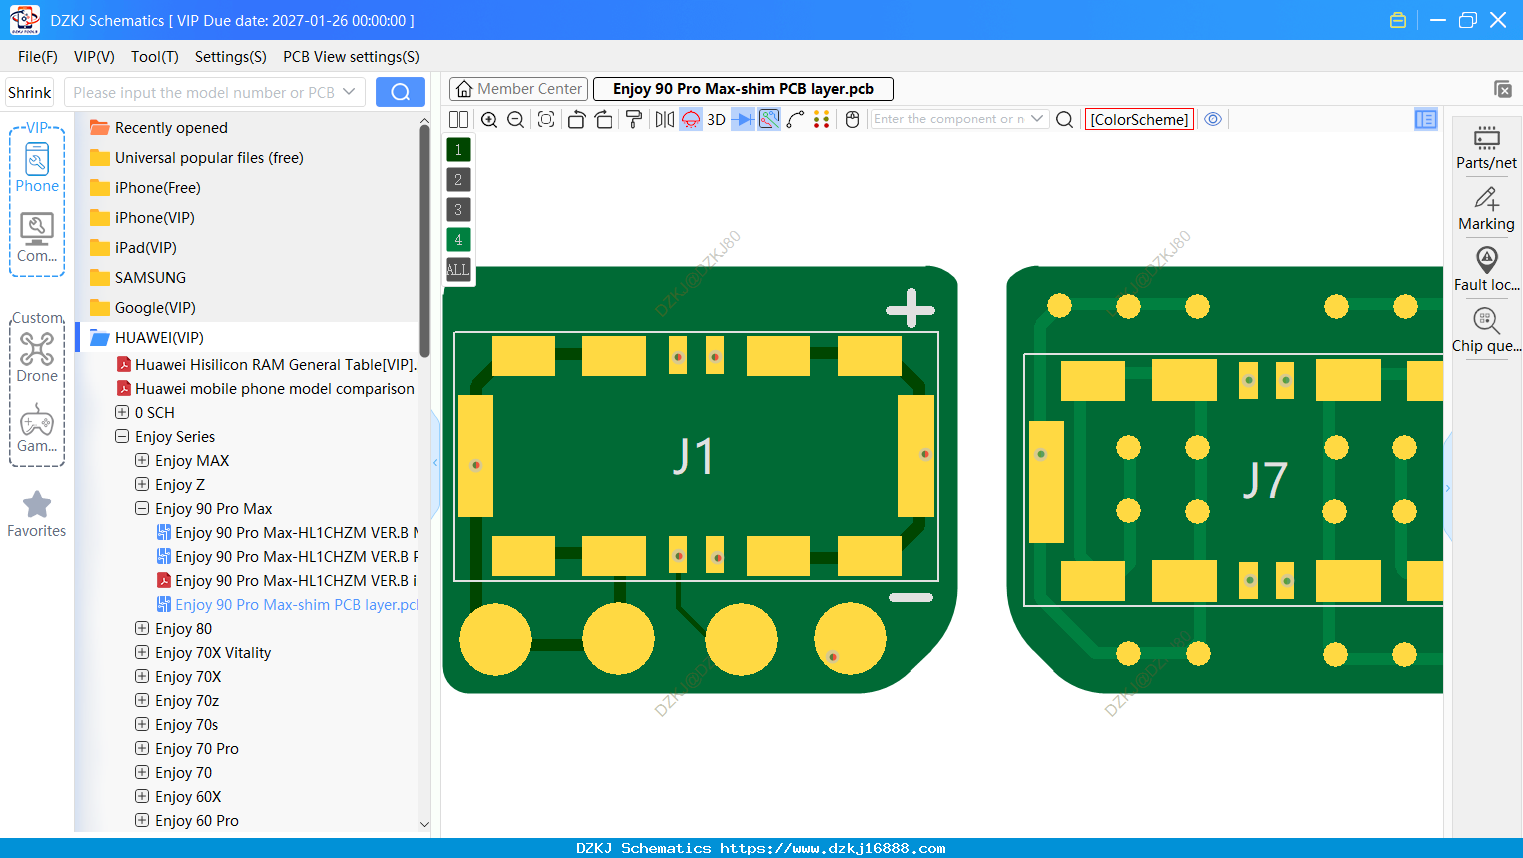The image size is (1523, 858).
Task: Collapse the Enjoy Series node
Action: click(122, 436)
